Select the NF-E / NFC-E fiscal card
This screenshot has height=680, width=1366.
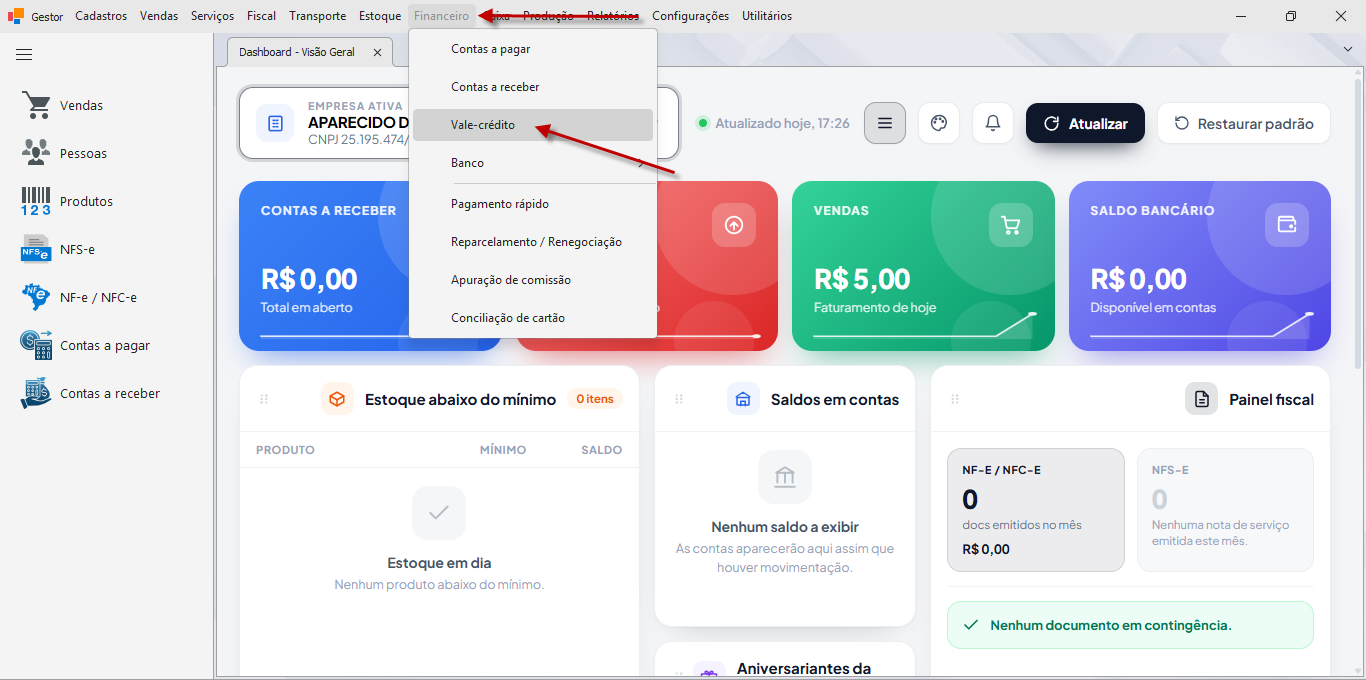pyautogui.click(x=1036, y=510)
